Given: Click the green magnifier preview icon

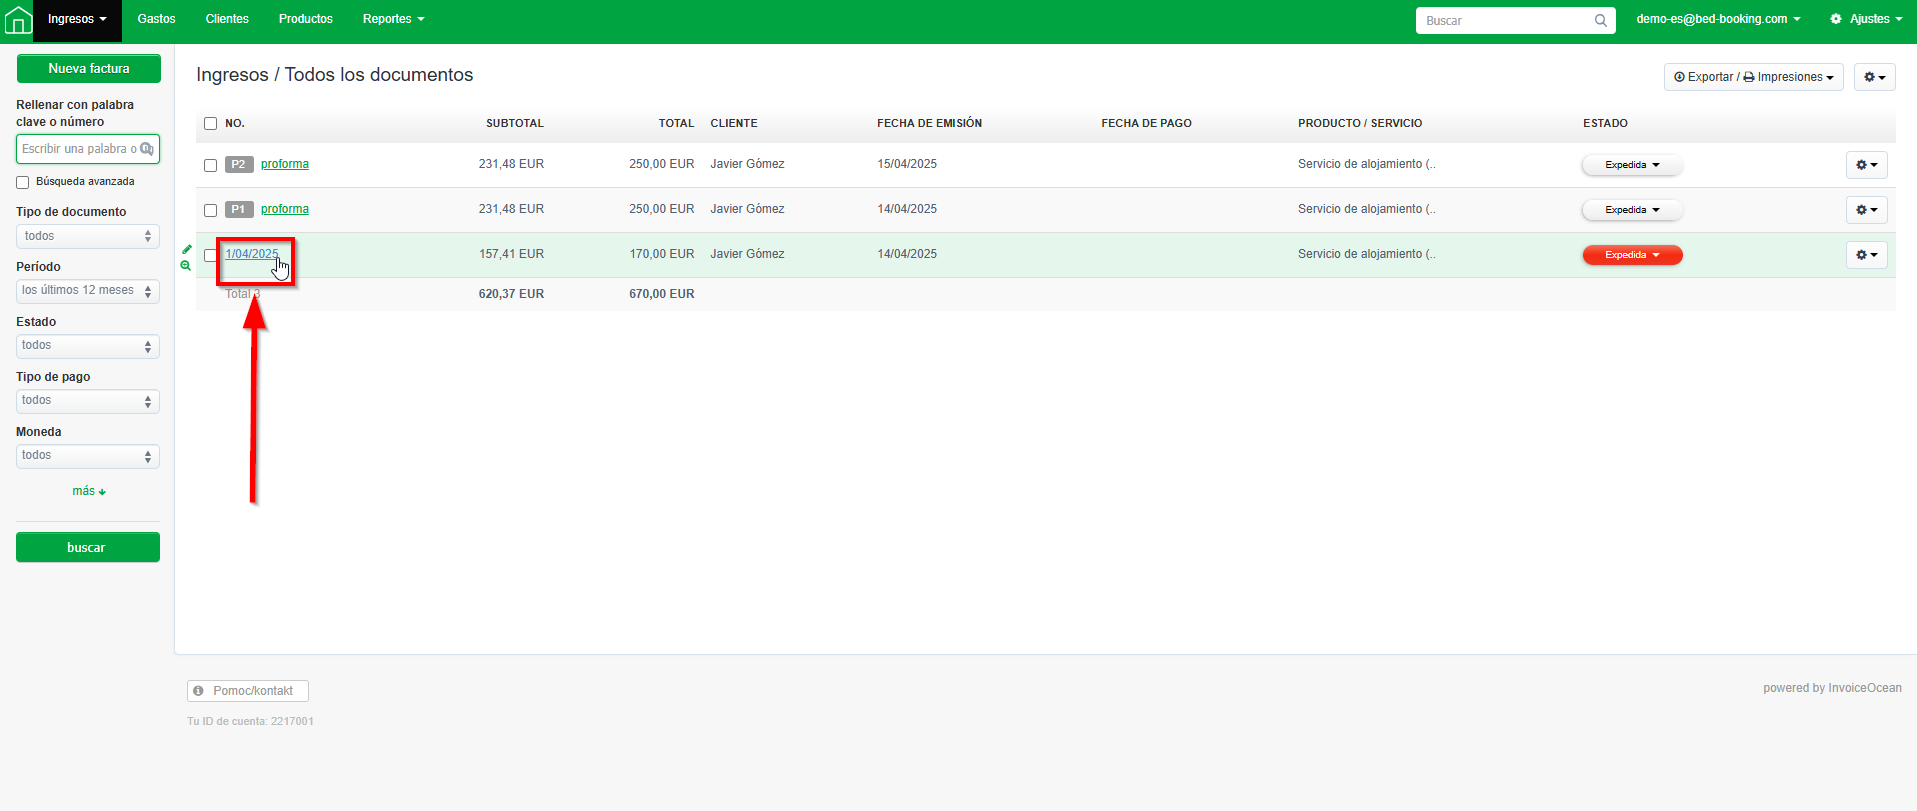Looking at the screenshot, I should 186,266.
